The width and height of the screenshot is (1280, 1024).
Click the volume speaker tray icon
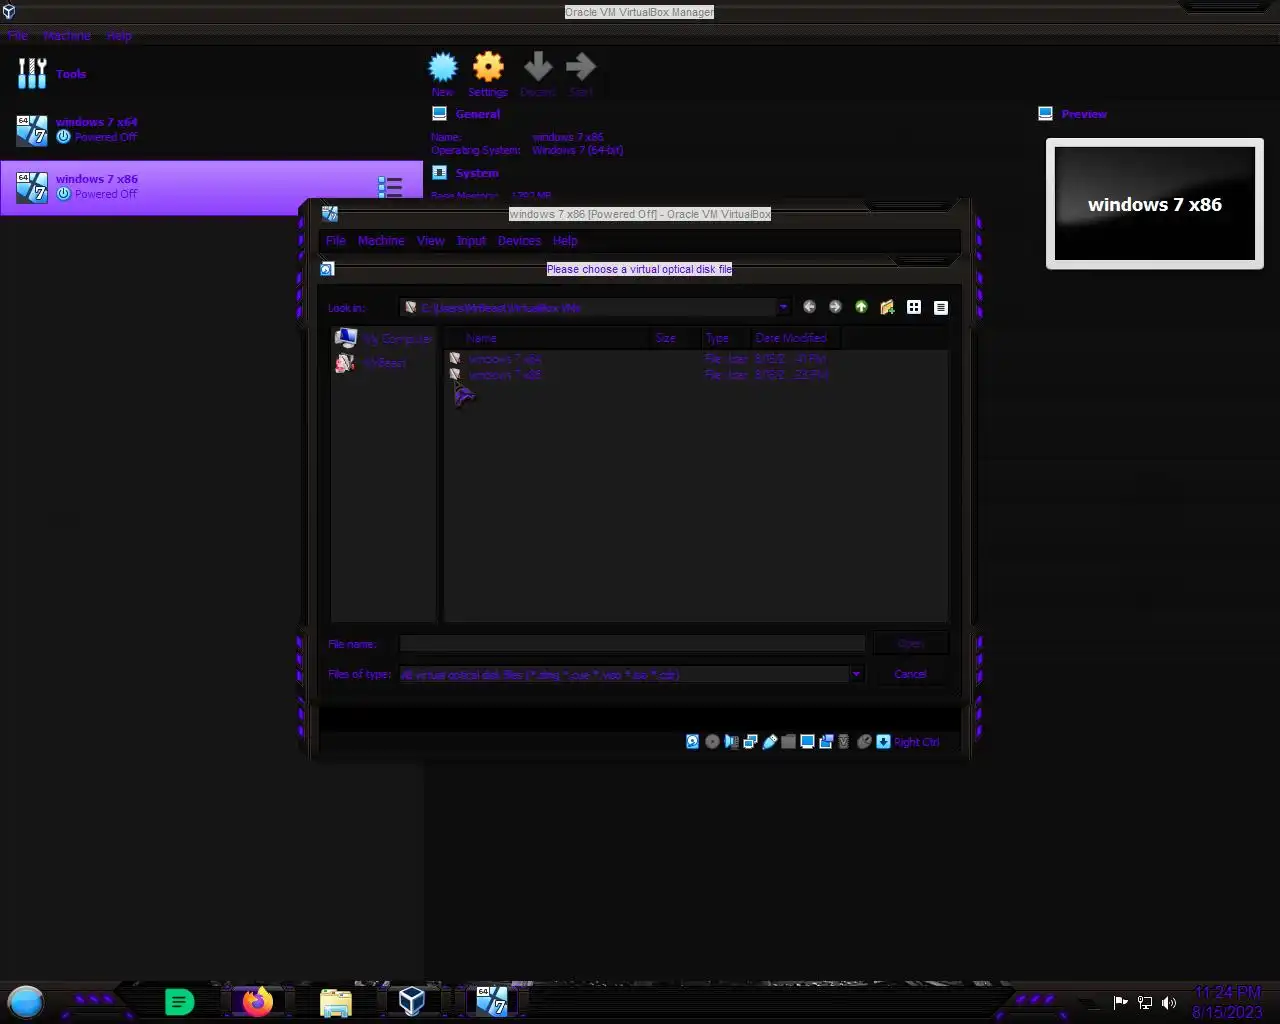point(1168,1002)
